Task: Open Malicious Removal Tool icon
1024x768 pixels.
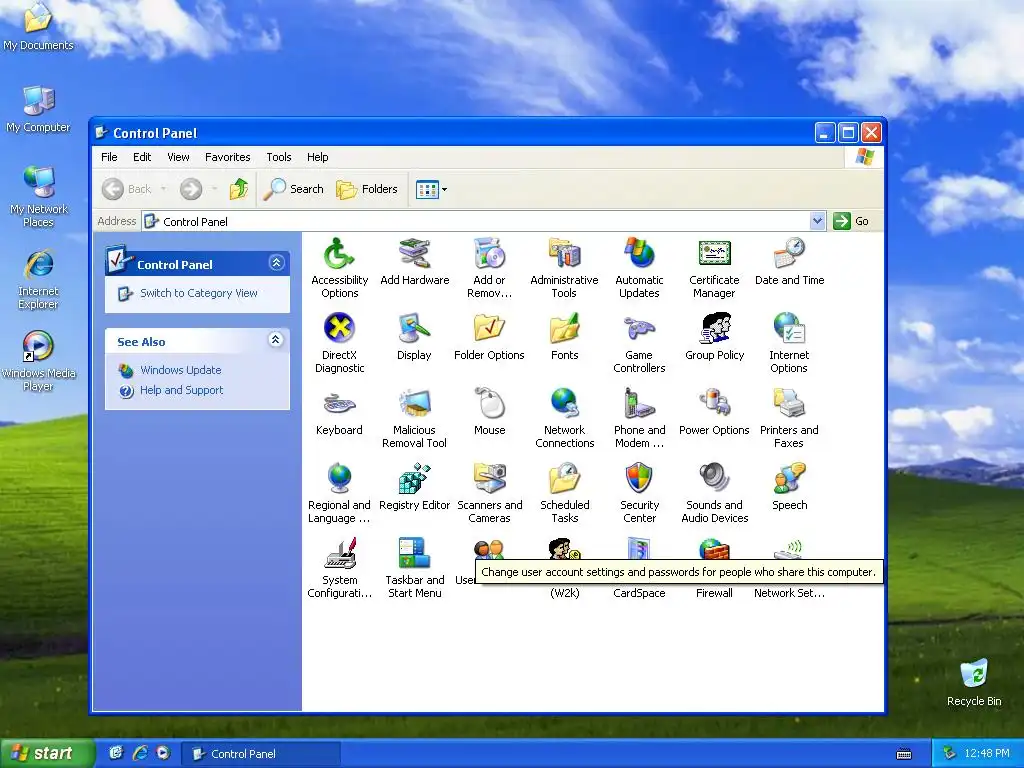Action: (415, 404)
